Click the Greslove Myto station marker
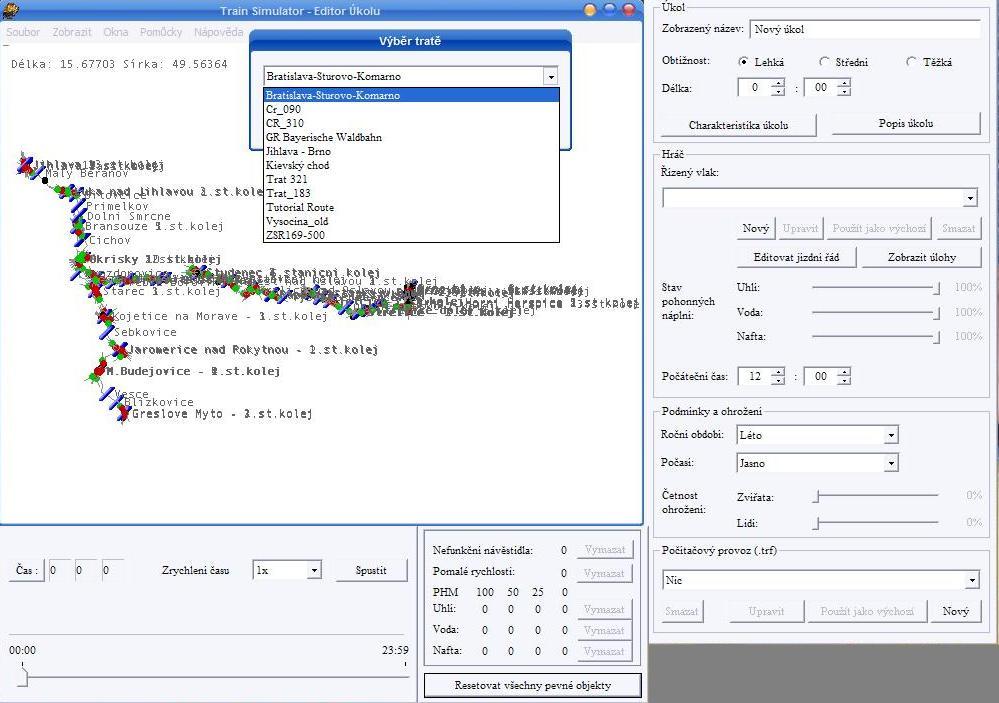The image size is (999, 703). tap(125, 412)
